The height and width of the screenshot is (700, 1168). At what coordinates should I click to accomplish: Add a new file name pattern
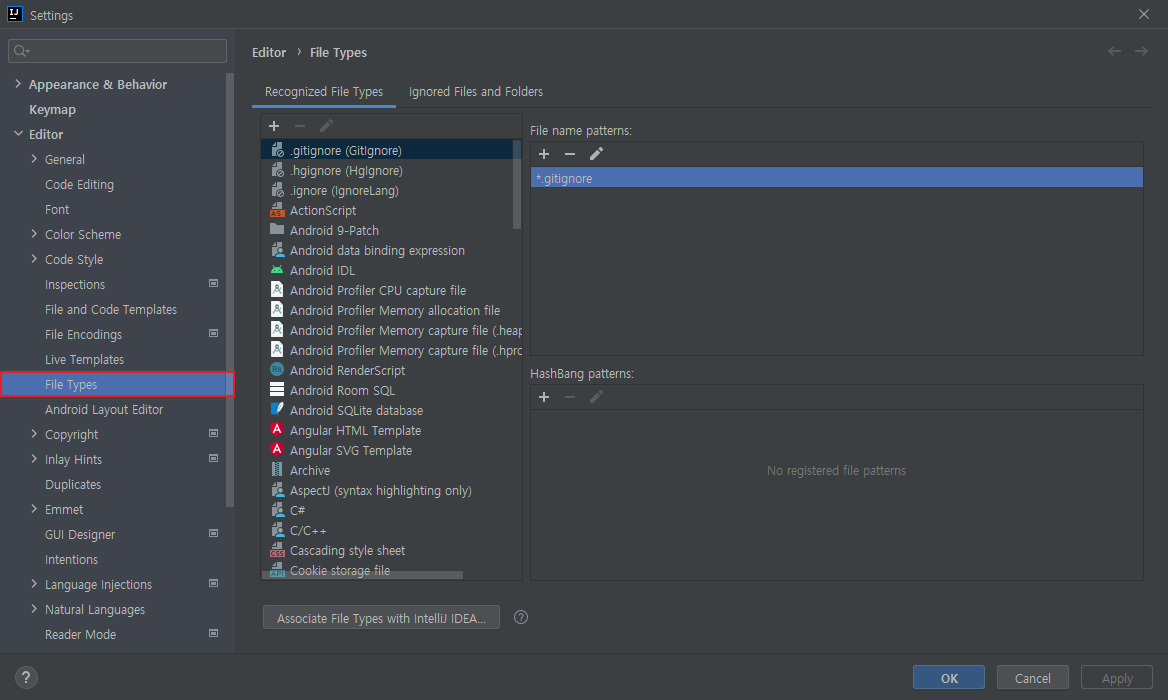point(544,154)
